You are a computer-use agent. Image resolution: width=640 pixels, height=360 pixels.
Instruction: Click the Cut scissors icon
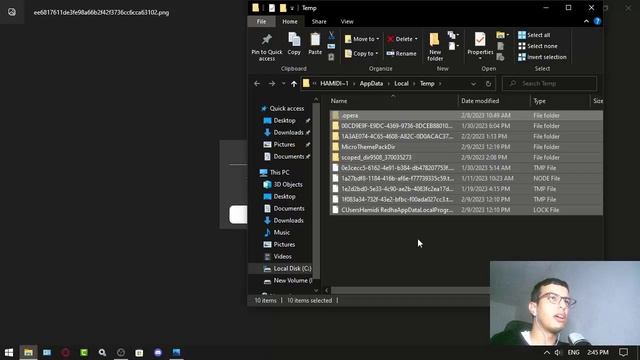click(x=331, y=36)
